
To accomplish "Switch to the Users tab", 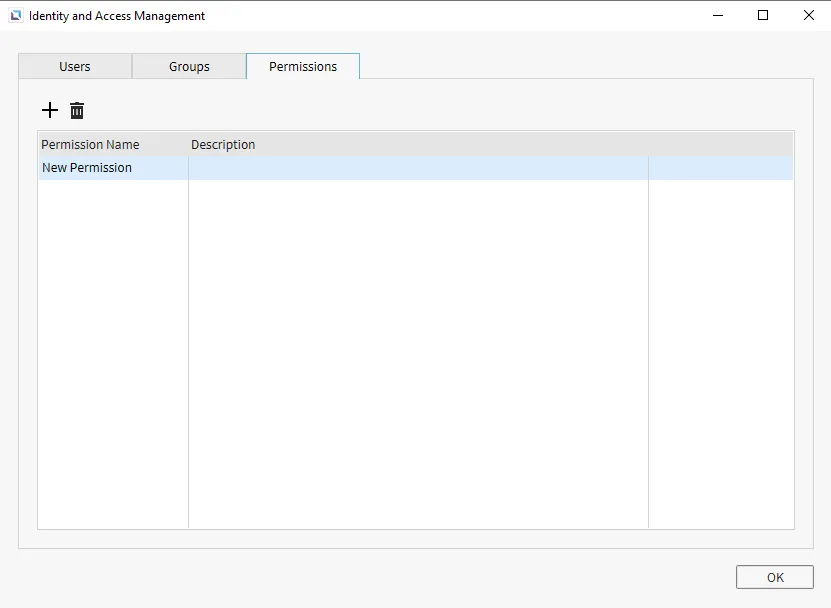I will pyautogui.click(x=75, y=67).
